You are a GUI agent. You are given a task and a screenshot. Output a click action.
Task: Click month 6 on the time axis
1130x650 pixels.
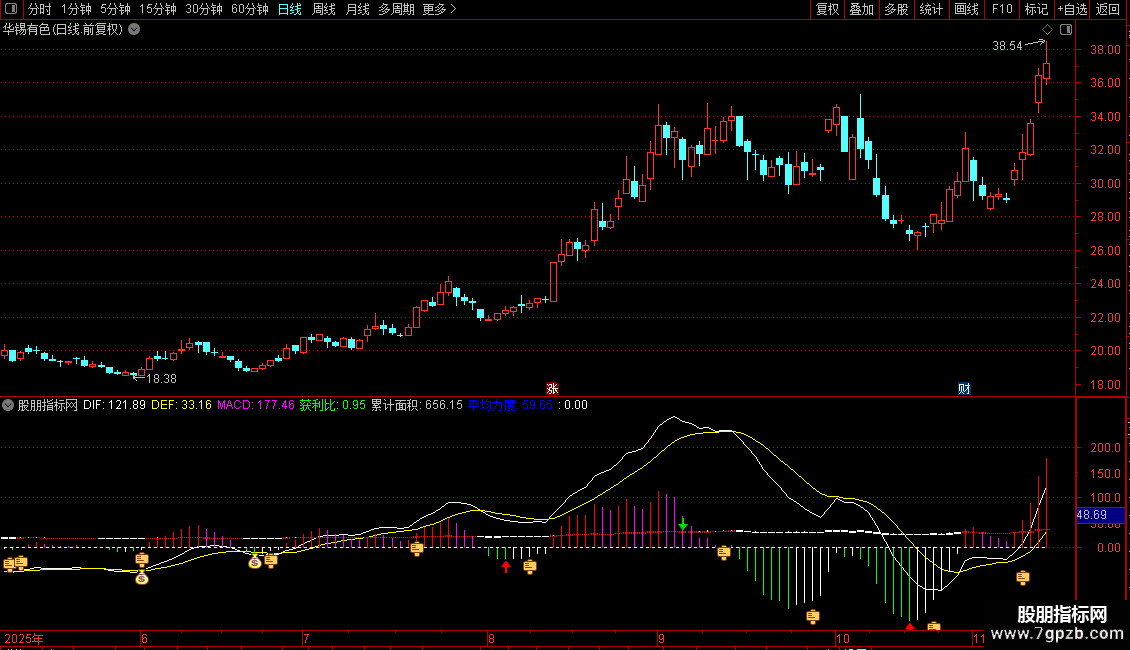tap(144, 638)
